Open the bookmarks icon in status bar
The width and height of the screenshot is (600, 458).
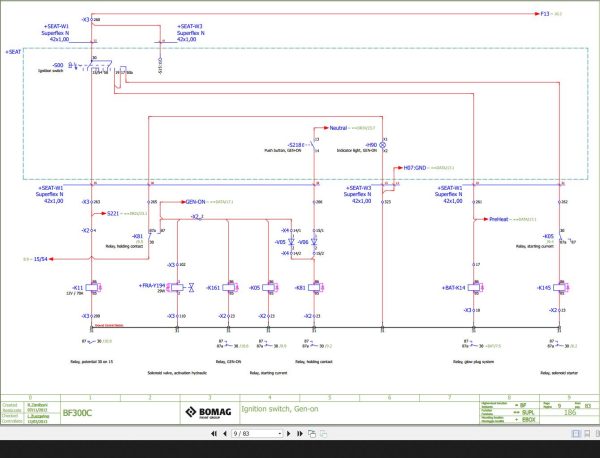[587, 434]
